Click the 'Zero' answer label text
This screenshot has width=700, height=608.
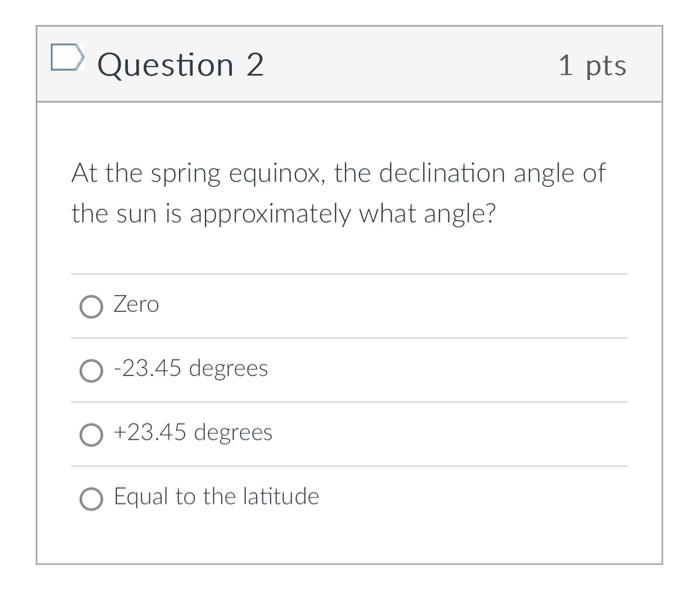coord(136,304)
